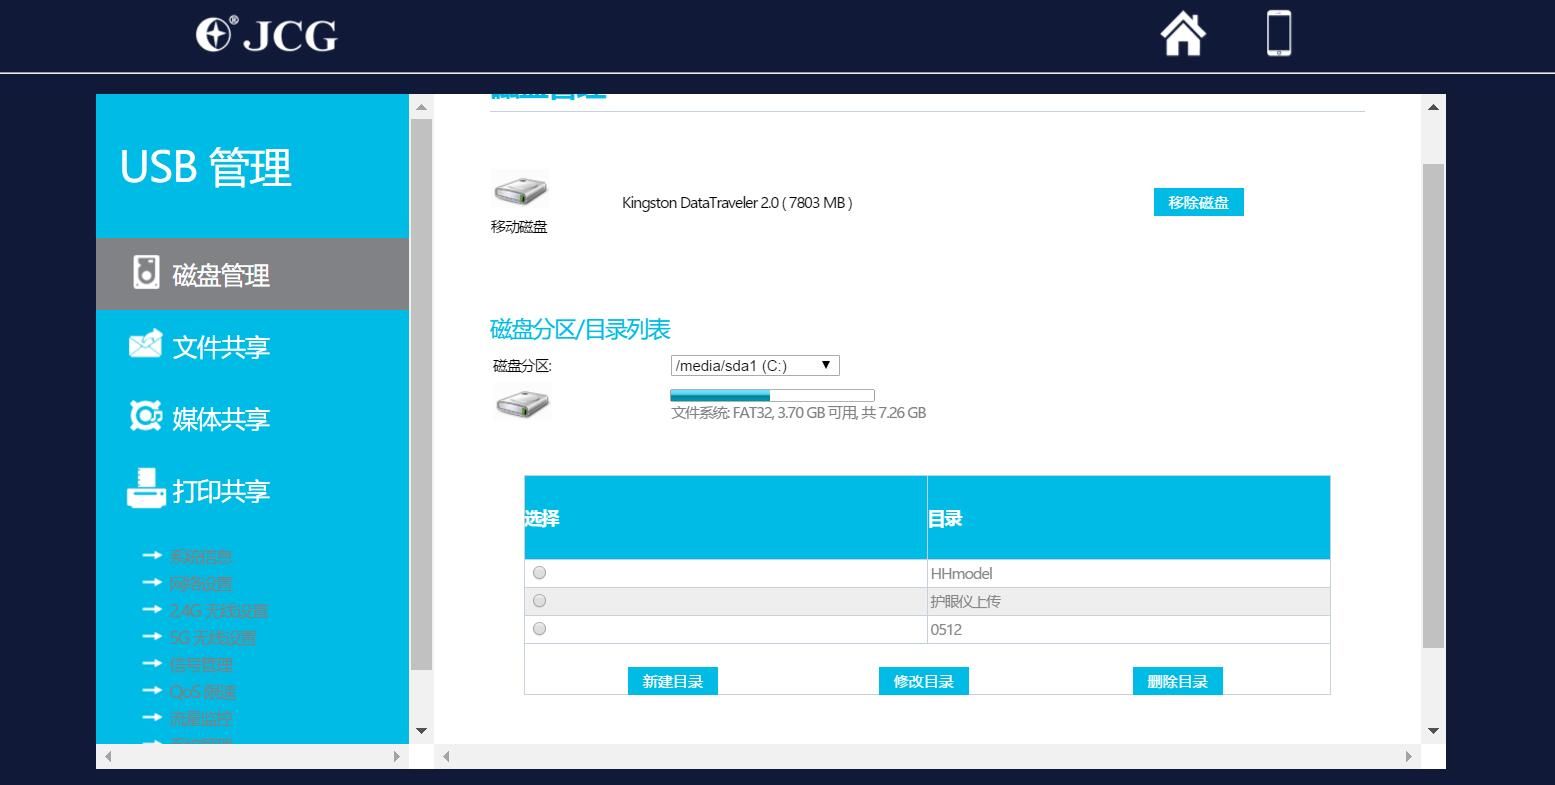
Task: Click the 0512 directory name
Action: pos(946,629)
